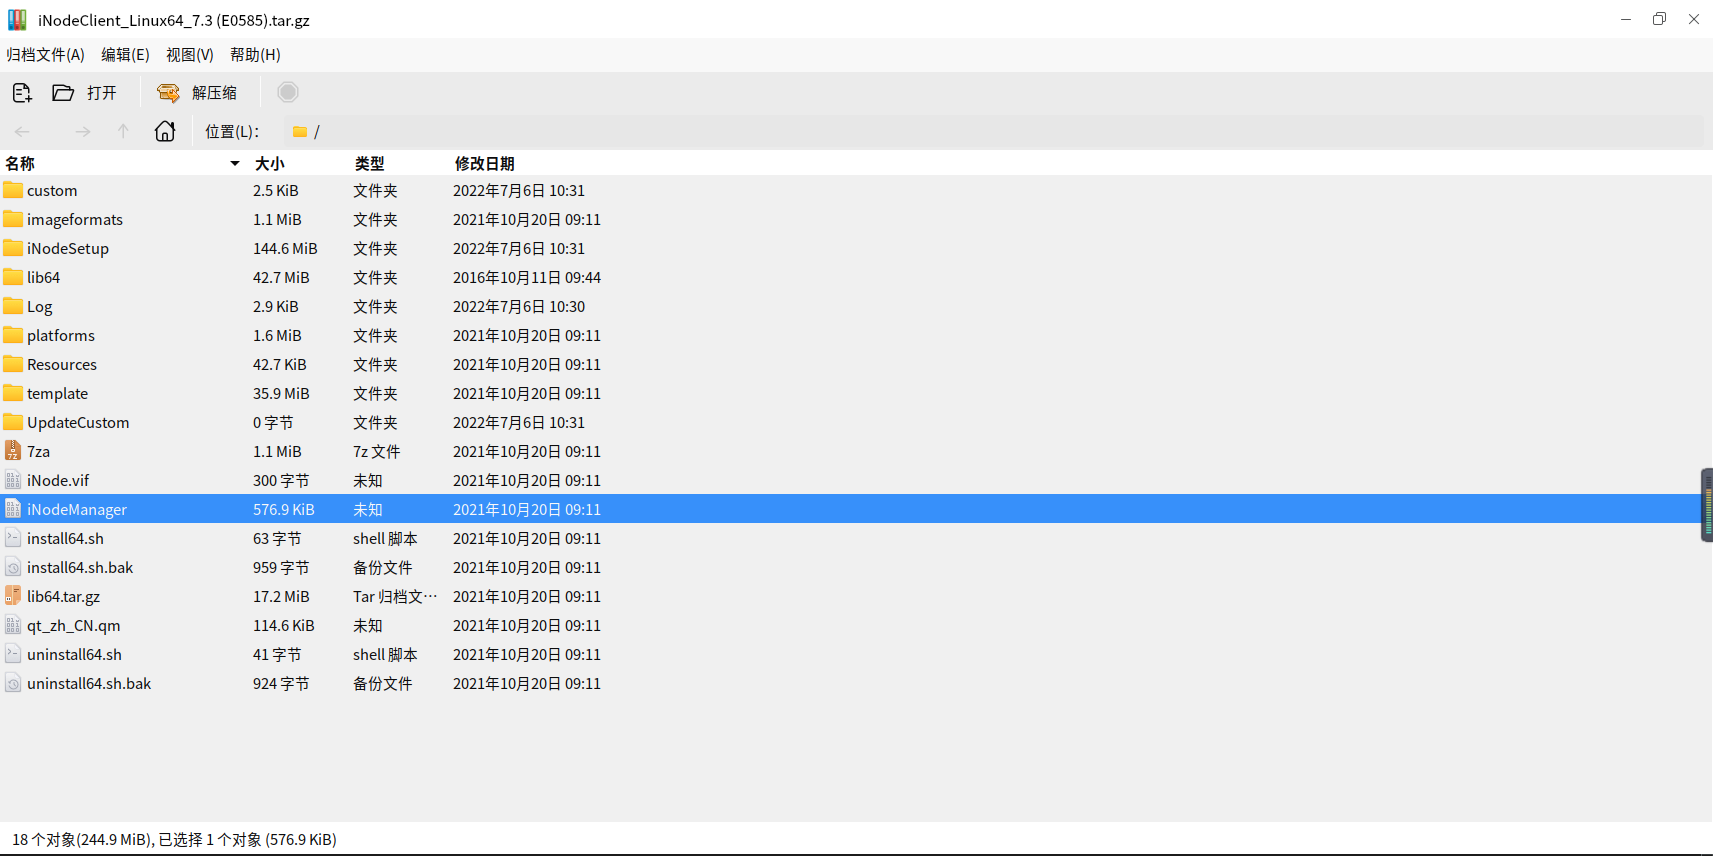This screenshot has width=1713, height=856.
Task: Select the template folder name
Action: [57, 393]
